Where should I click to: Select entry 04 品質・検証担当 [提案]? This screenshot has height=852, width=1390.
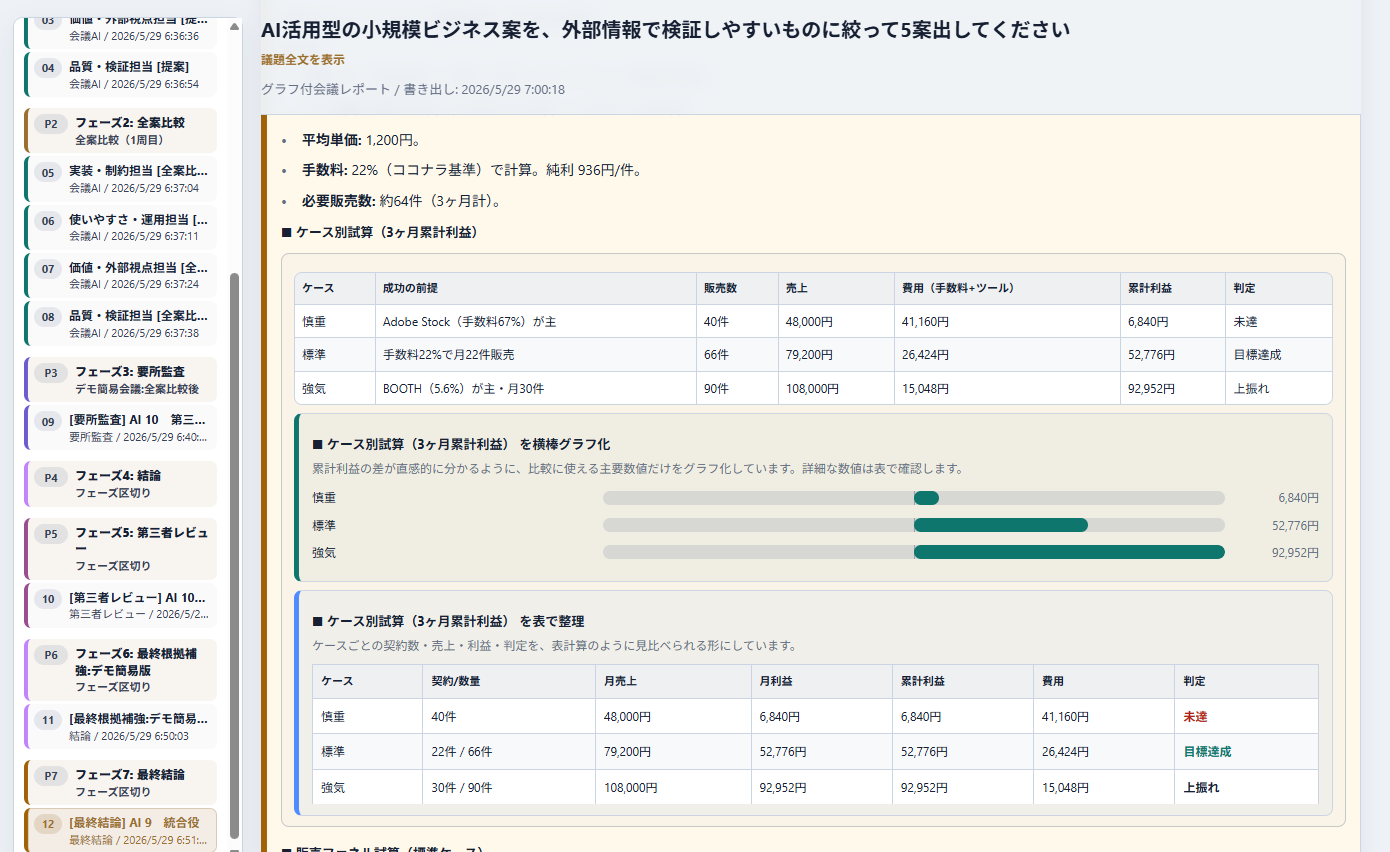(x=120, y=75)
